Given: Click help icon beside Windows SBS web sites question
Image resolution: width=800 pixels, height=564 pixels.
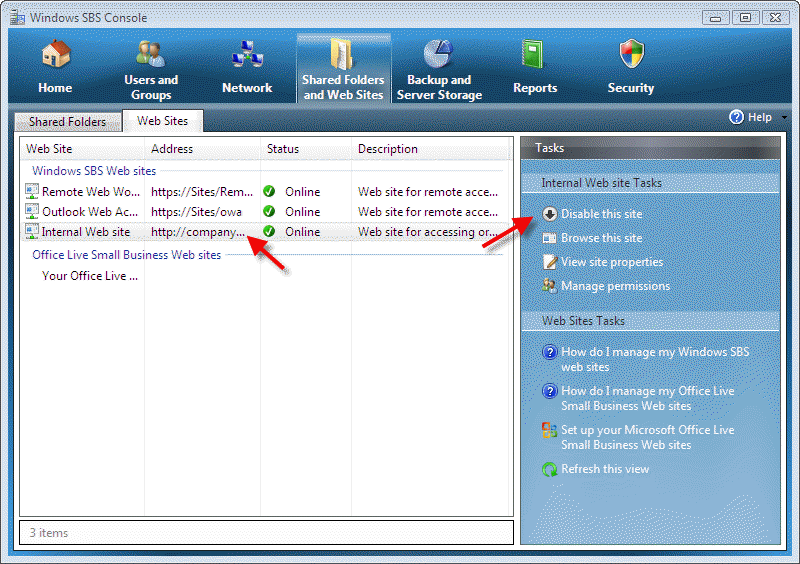Looking at the screenshot, I should pos(549,352).
